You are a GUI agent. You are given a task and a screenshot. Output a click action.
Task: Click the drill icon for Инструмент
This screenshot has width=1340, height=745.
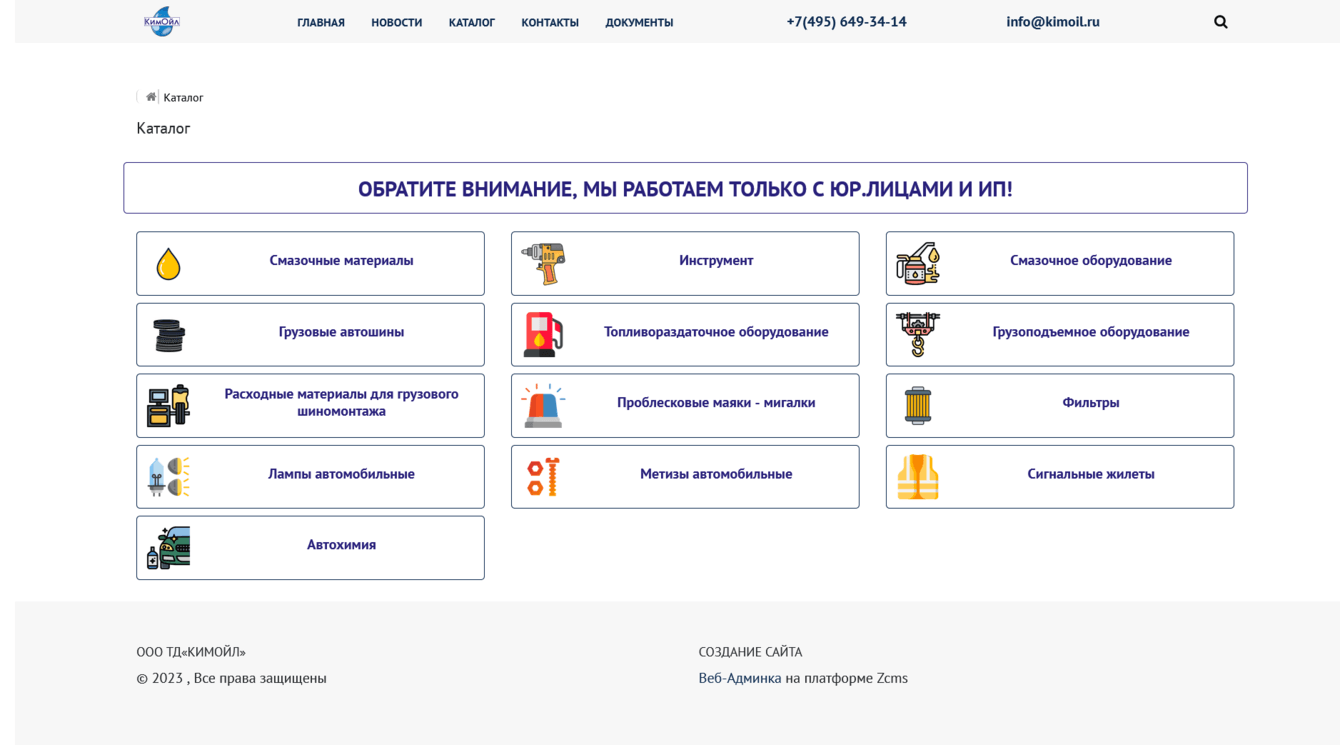544,264
